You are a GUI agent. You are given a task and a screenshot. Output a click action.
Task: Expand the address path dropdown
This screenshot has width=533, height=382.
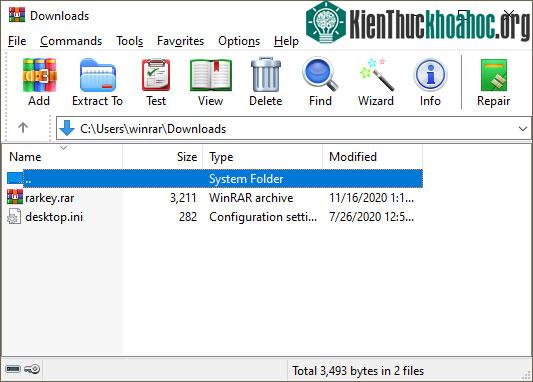pos(523,128)
